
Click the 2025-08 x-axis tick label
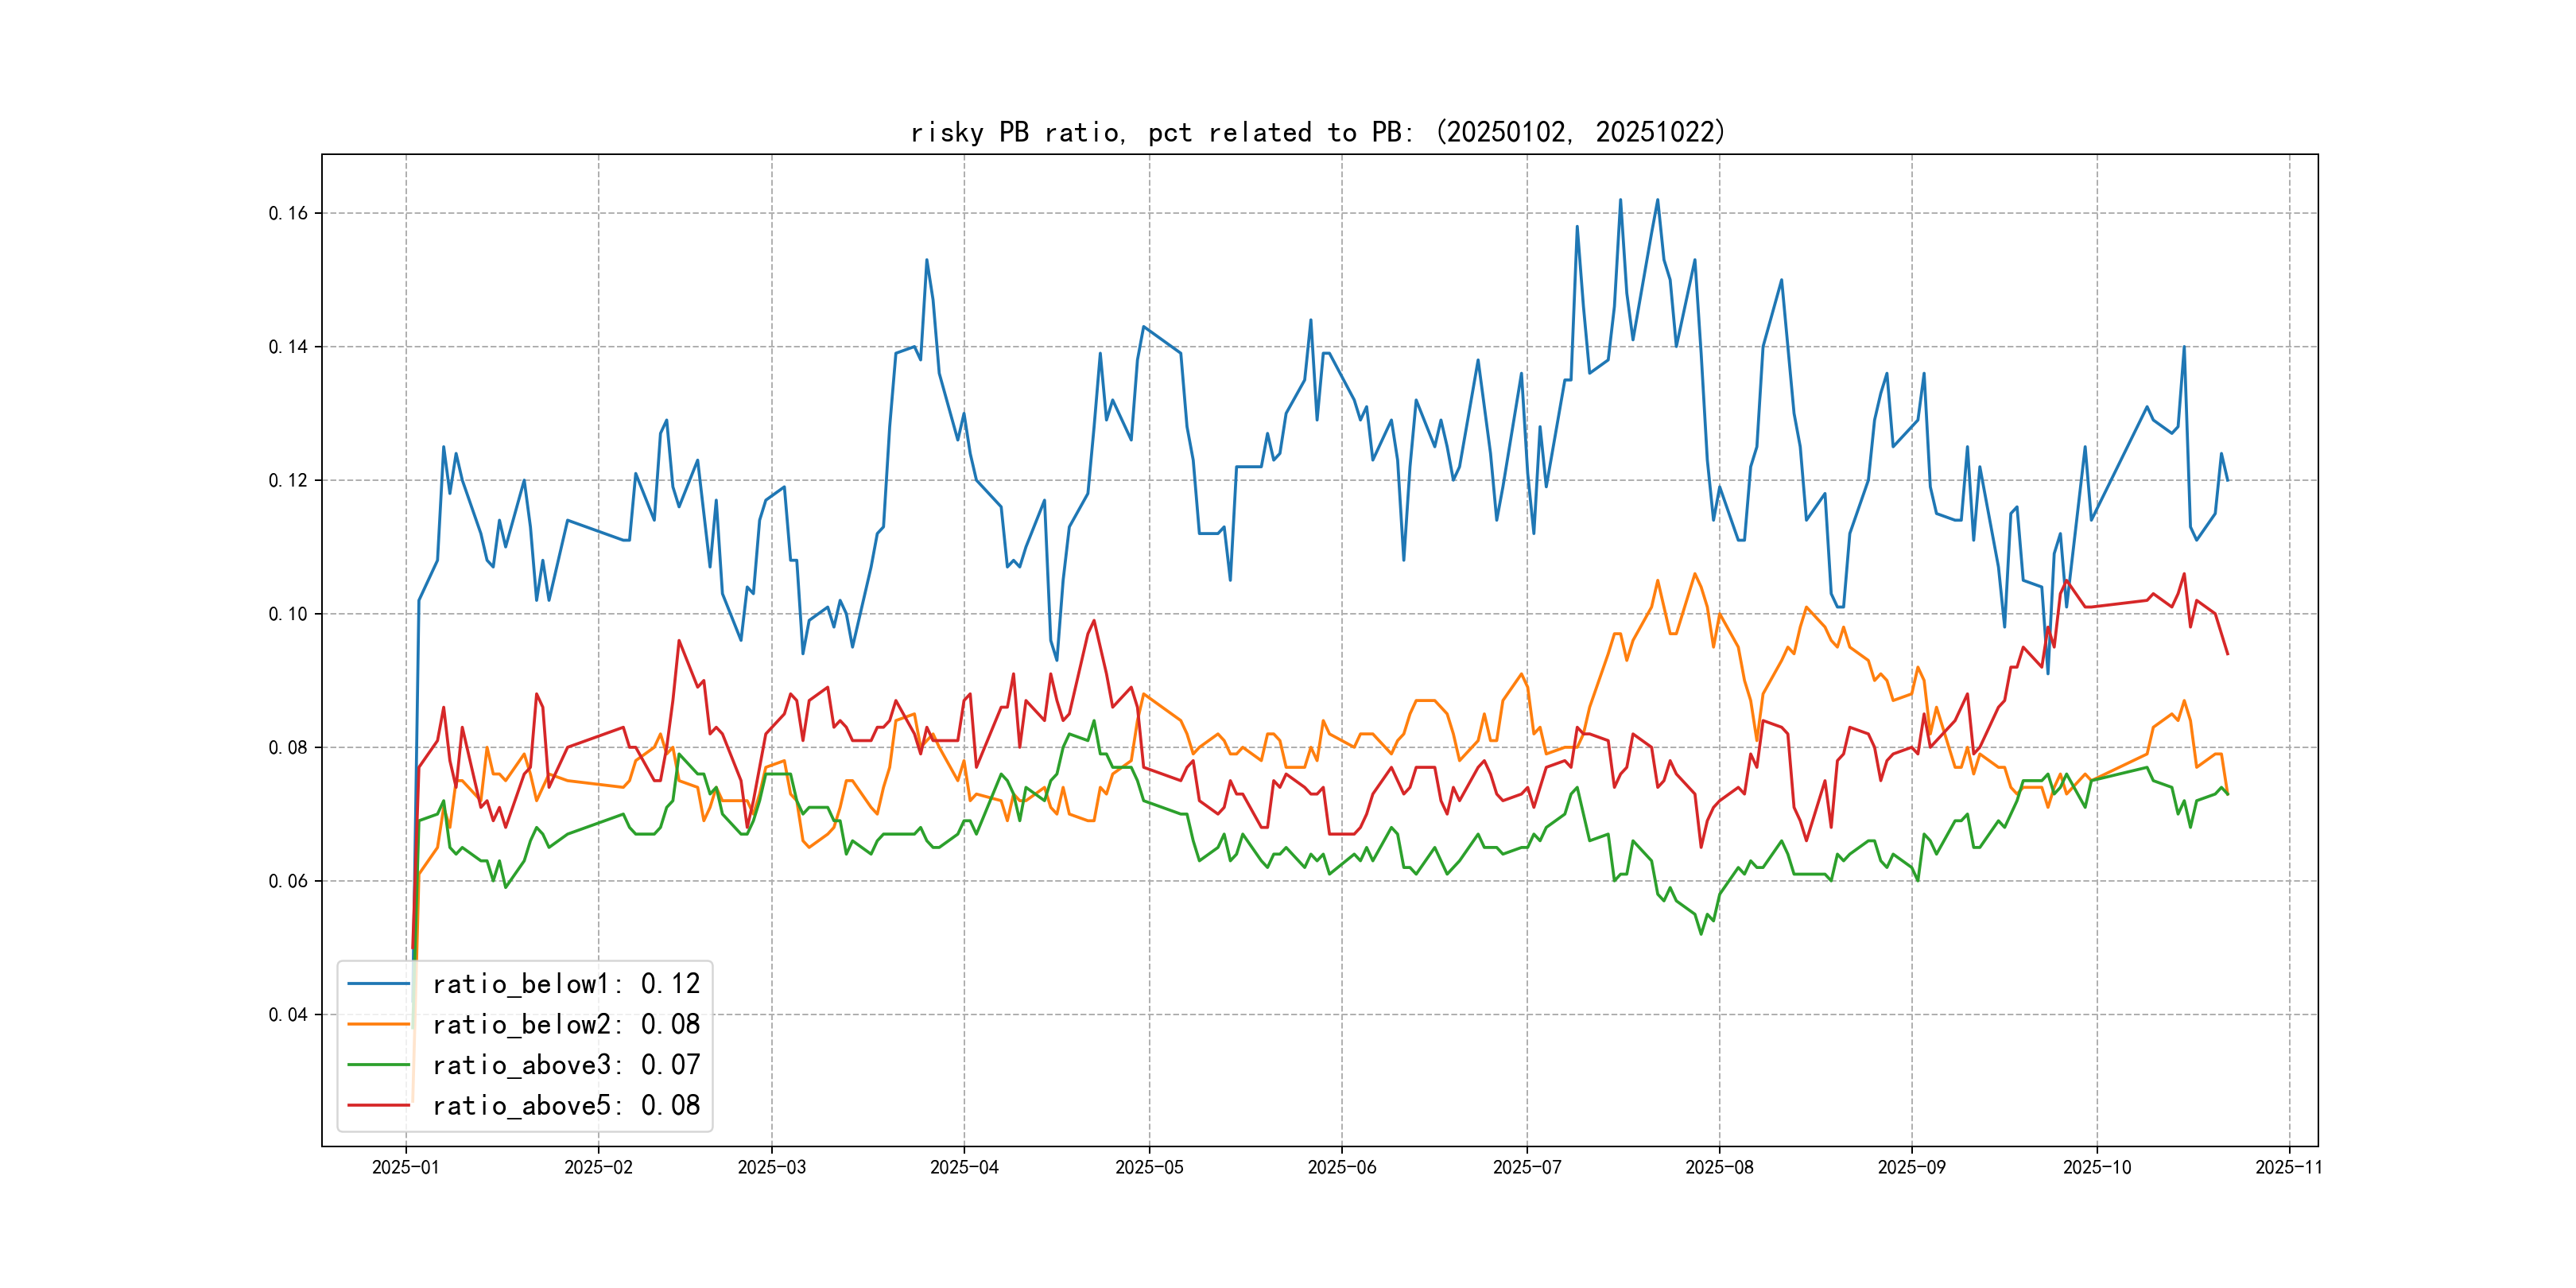(1719, 1167)
